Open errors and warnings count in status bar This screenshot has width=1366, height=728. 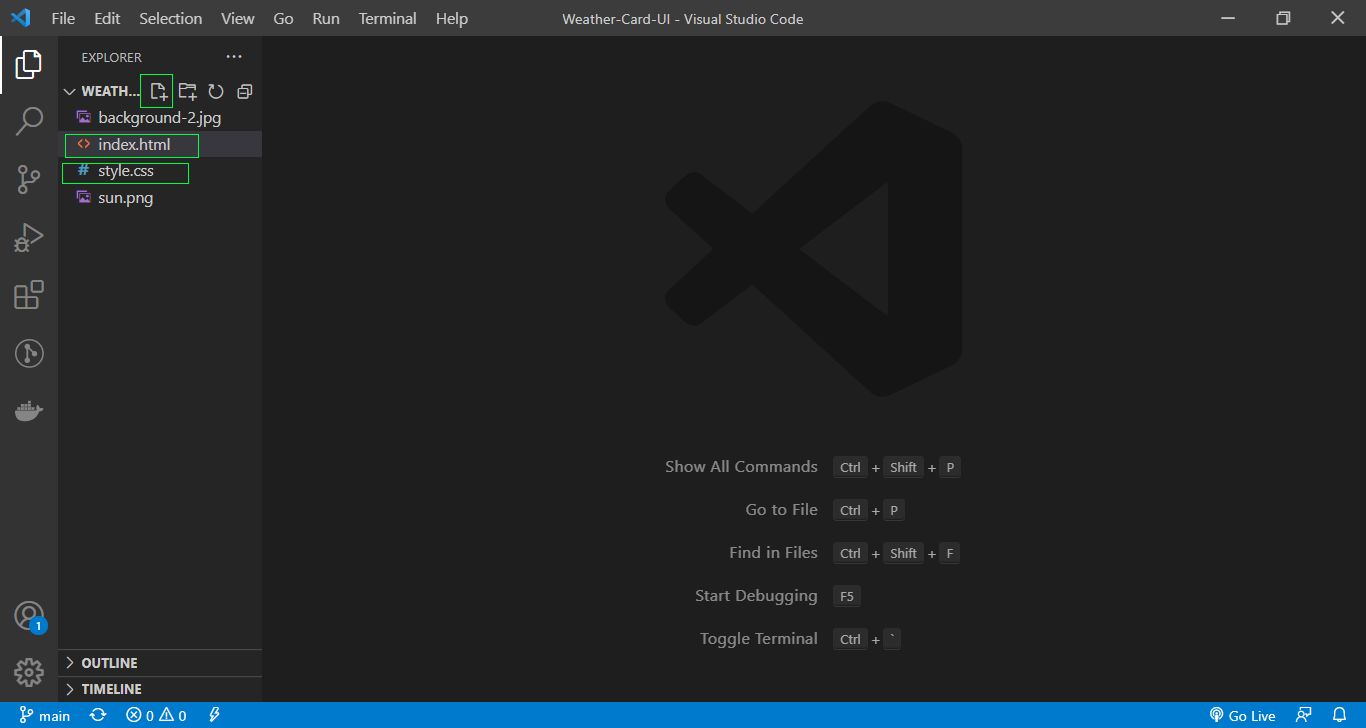click(156, 715)
